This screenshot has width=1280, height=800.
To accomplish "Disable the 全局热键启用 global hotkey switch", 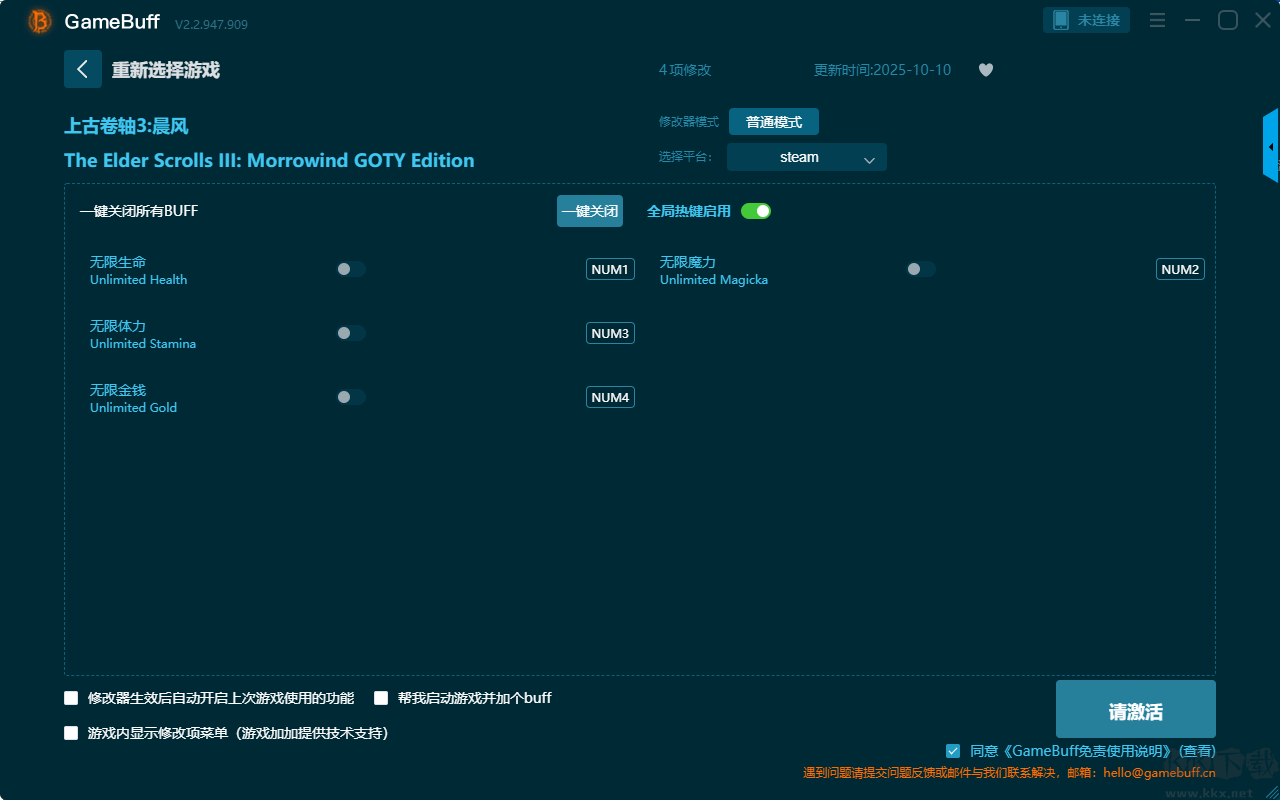I will [x=756, y=211].
